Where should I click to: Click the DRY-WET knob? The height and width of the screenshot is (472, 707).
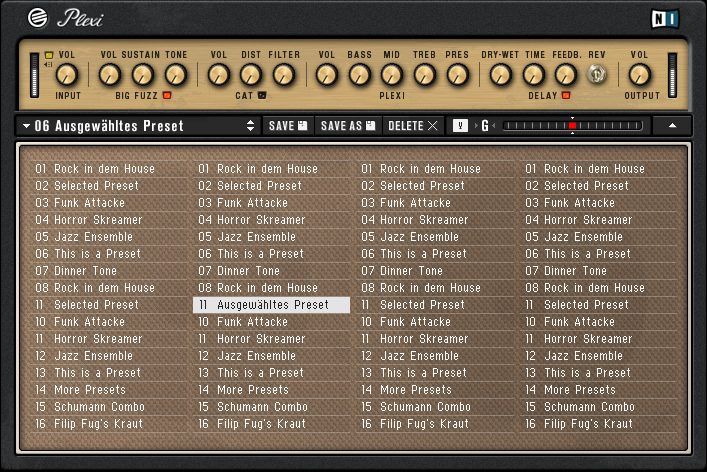(x=500, y=75)
